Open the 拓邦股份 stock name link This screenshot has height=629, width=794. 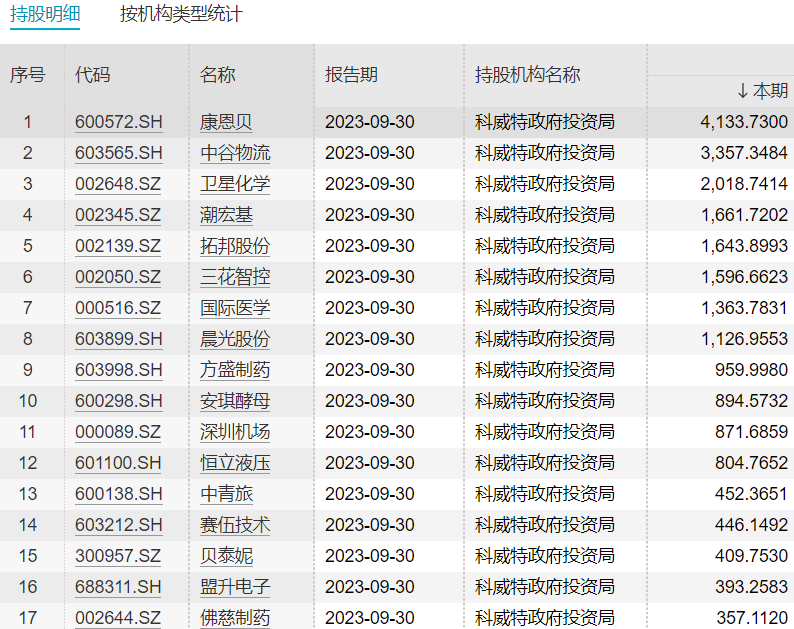[x=235, y=246]
